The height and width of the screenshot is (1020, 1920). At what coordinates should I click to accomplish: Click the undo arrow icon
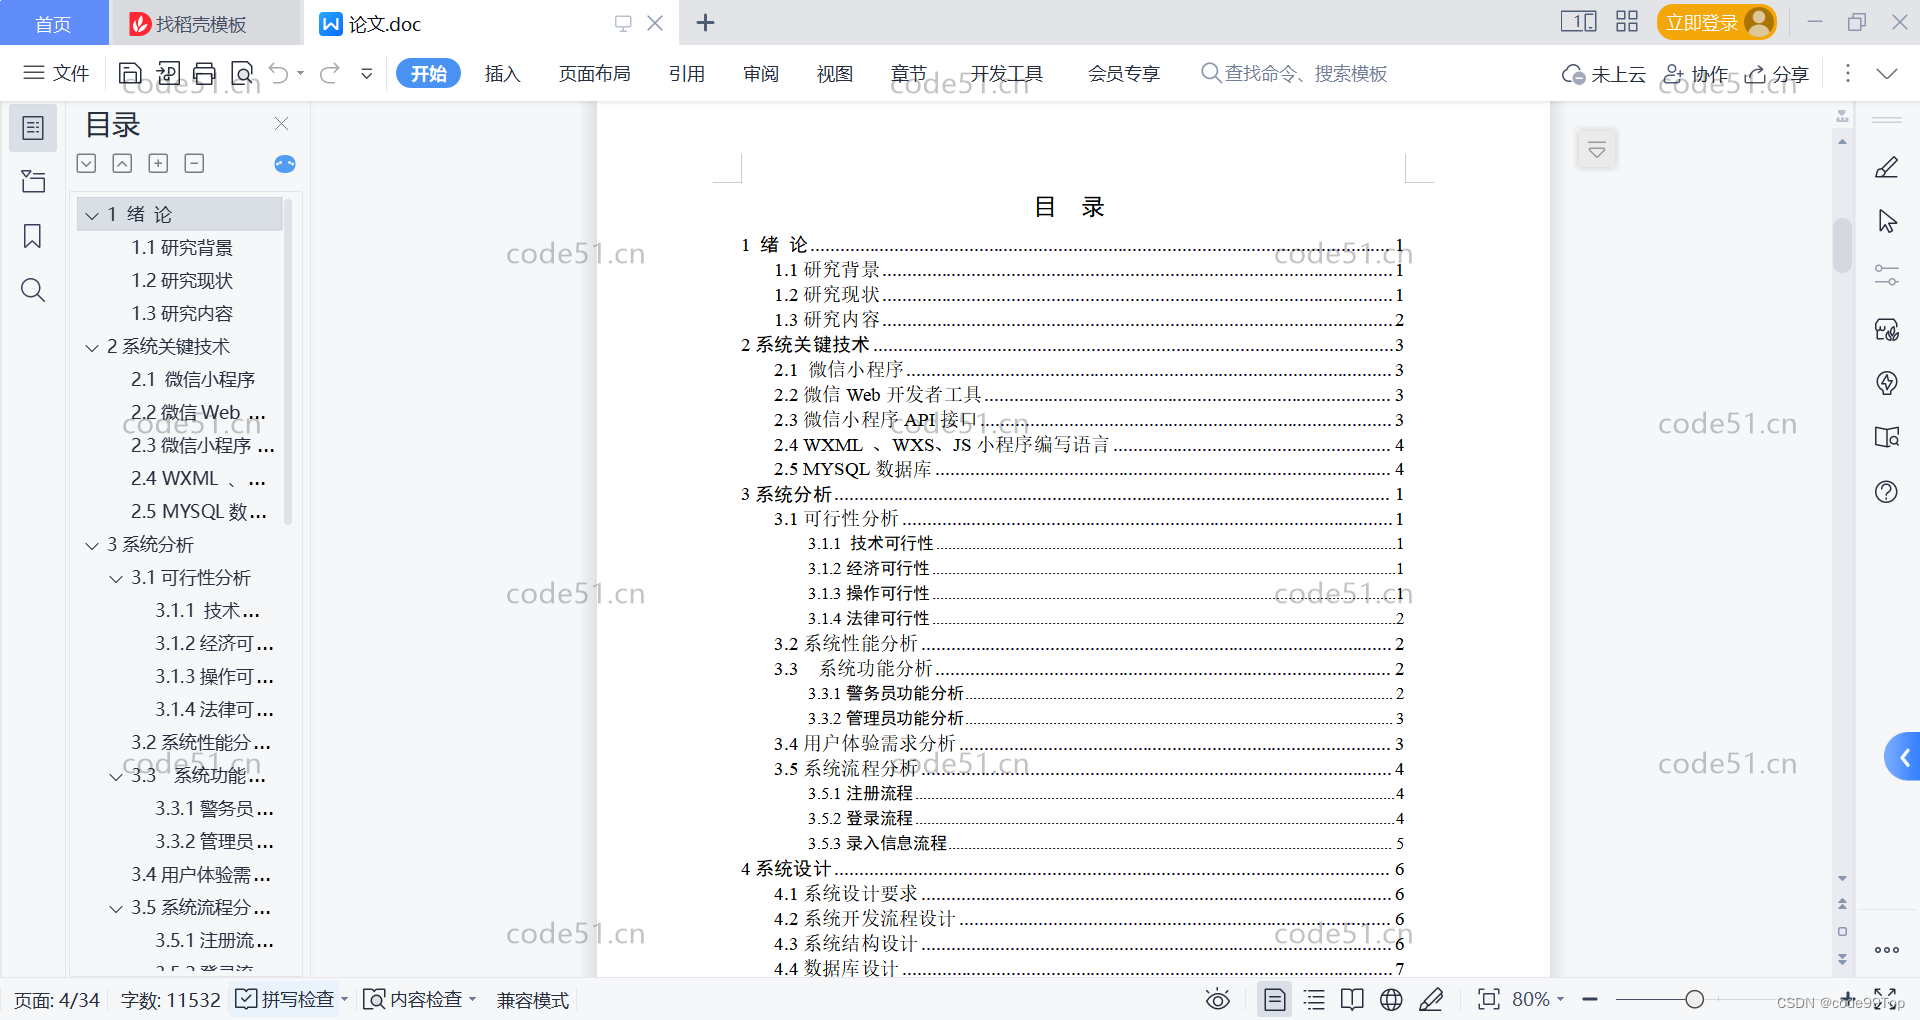pyautogui.click(x=279, y=73)
